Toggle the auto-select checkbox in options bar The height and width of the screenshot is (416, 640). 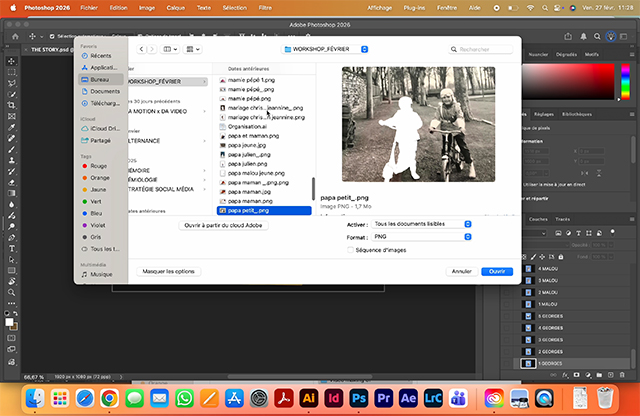[x=52, y=36]
